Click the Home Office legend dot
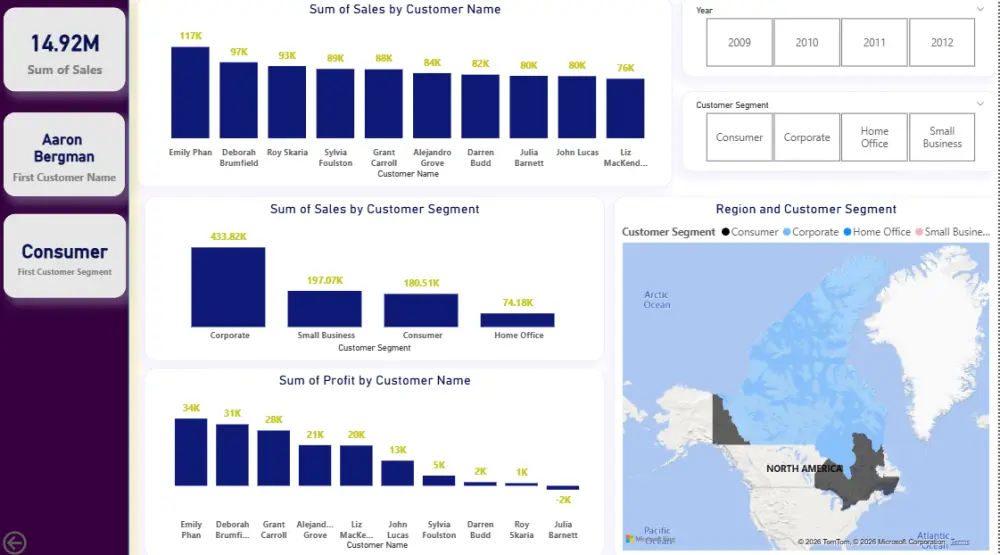The image size is (1000, 555). pyautogui.click(x=848, y=232)
